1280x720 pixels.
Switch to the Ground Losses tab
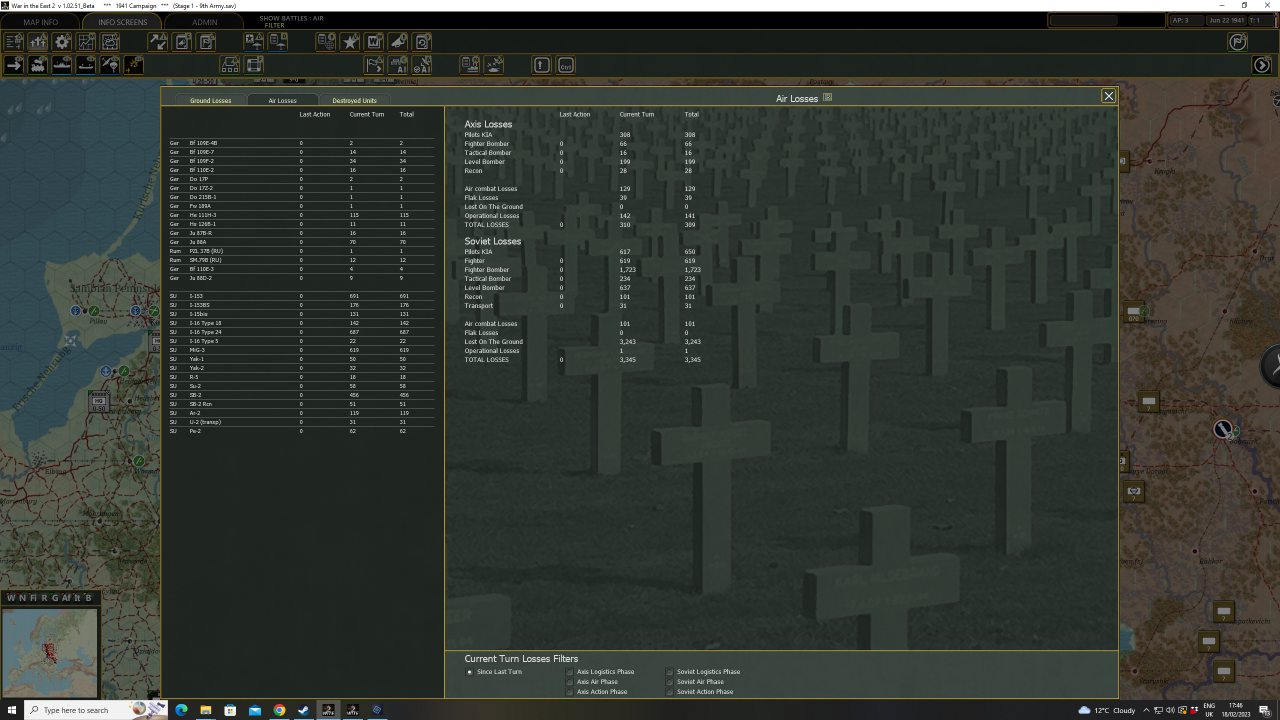coord(210,100)
